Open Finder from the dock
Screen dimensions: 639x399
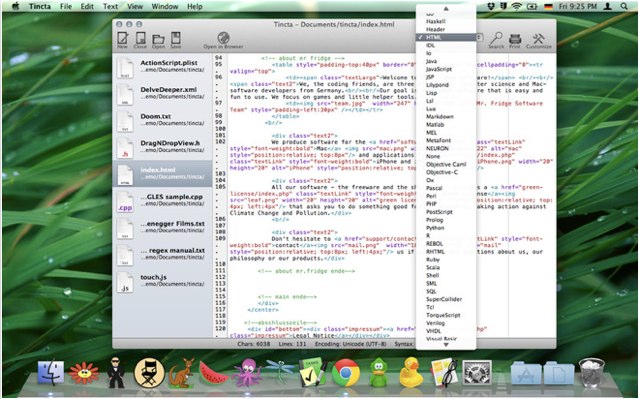tap(51, 373)
